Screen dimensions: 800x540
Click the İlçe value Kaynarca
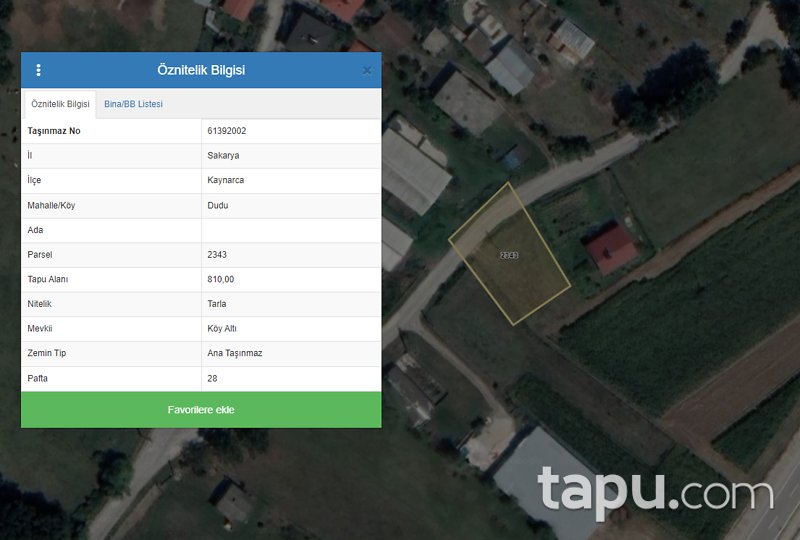click(226, 180)
